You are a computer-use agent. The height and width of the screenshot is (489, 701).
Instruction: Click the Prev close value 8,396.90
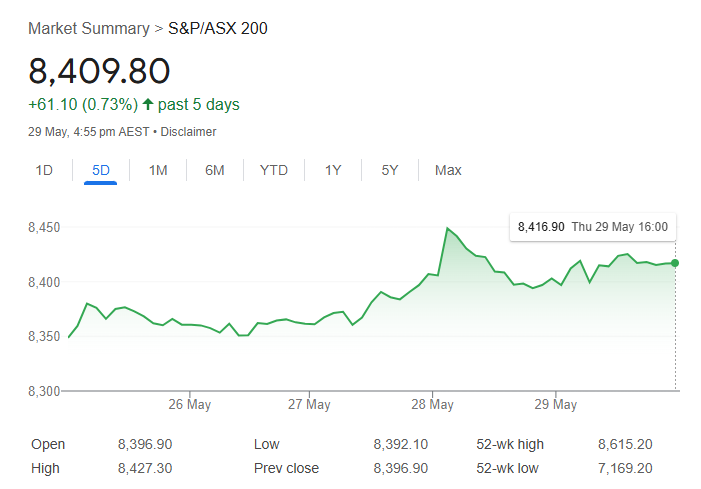click(x=401, y=468)
